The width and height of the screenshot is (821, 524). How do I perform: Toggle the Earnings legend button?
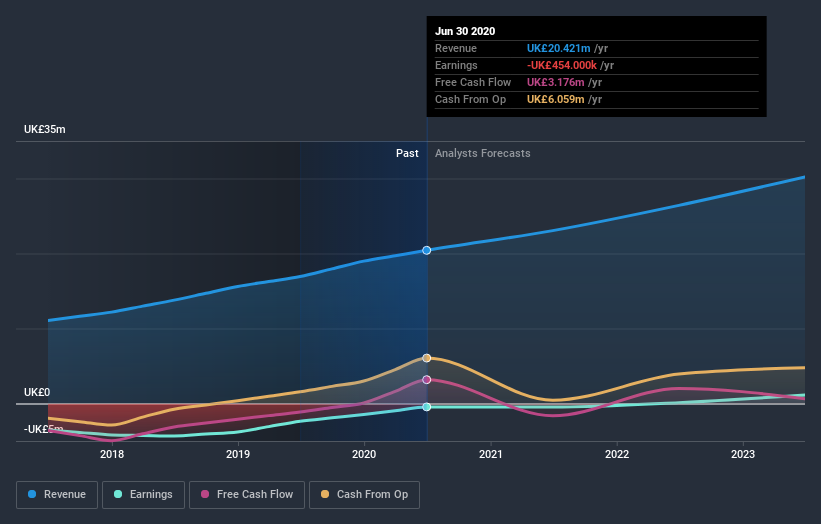pos(143,495)
